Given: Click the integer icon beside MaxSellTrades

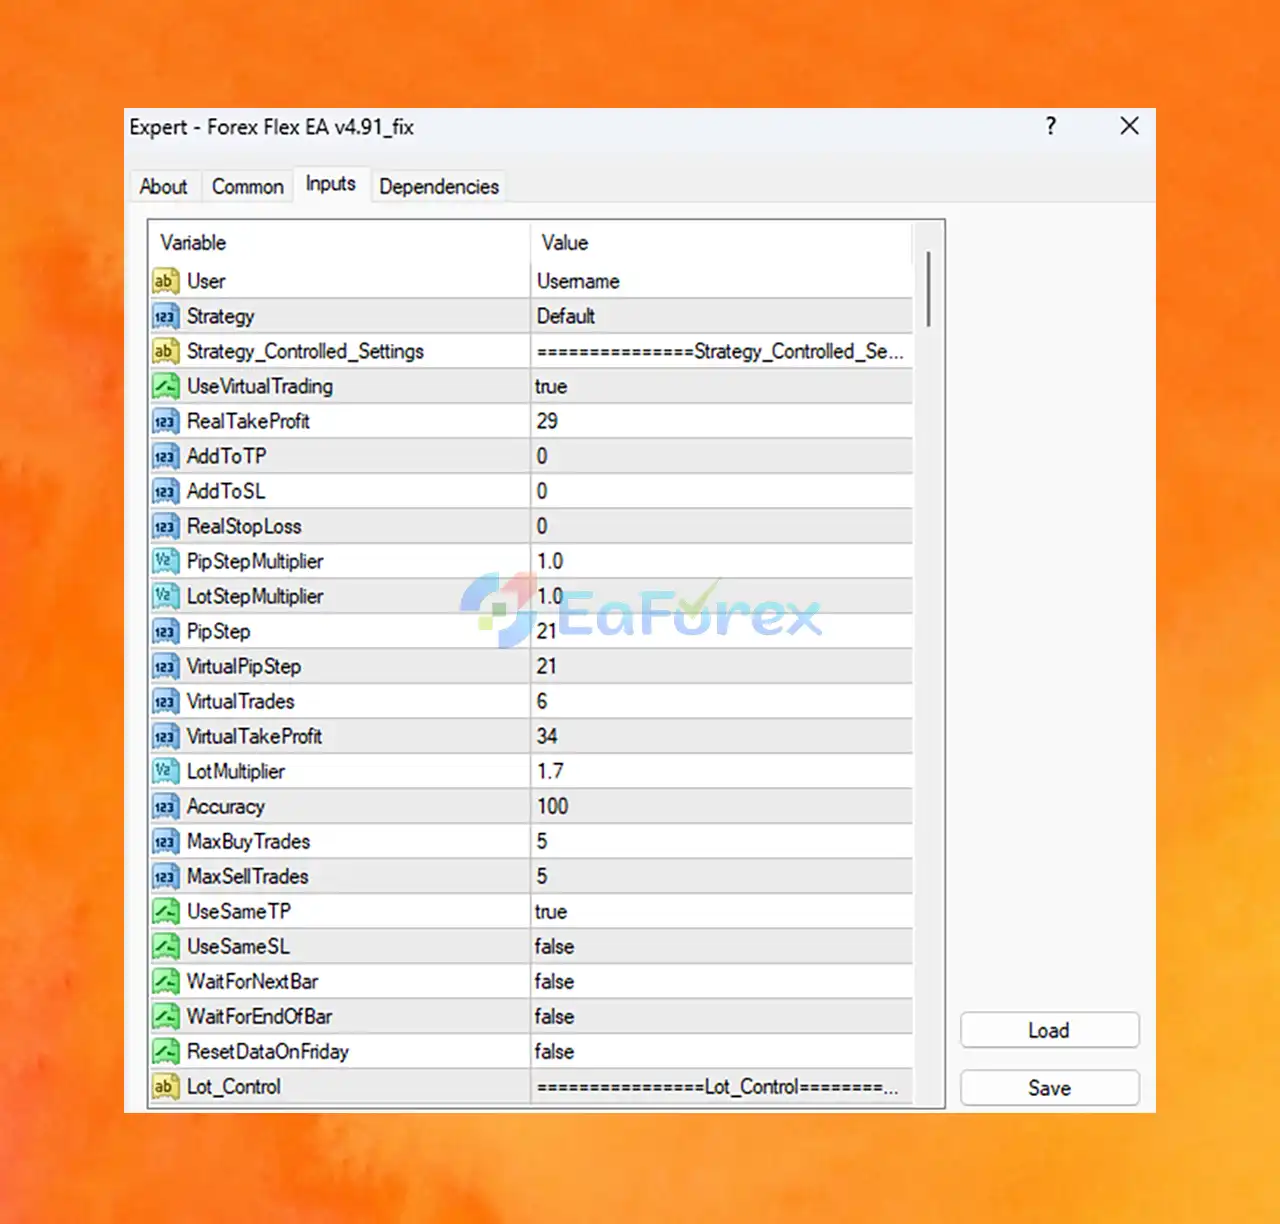Looking at the screenshot, I should pos(165,876).
